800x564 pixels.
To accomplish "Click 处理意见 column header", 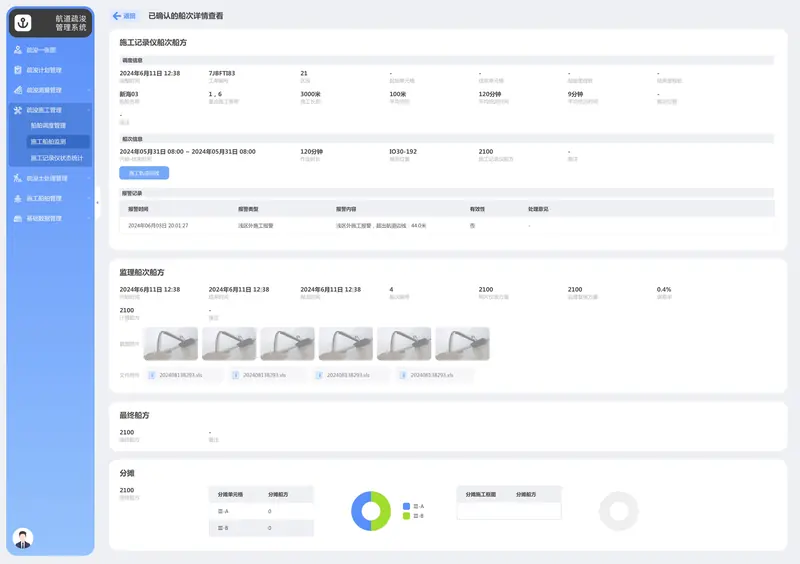I will [538, 209].
